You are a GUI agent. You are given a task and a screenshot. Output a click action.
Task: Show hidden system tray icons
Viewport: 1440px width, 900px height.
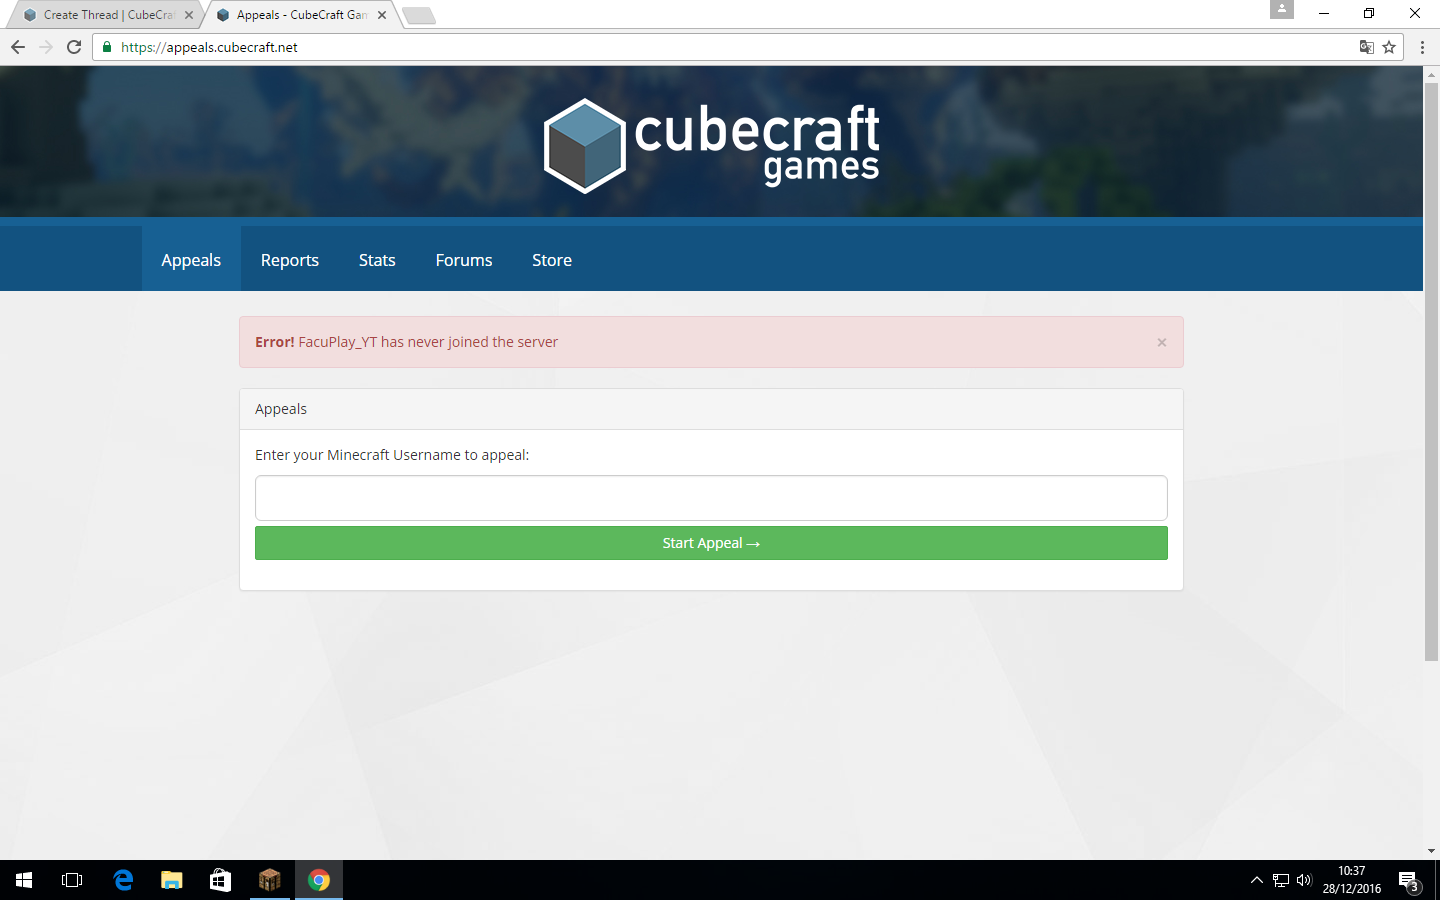click(x=1257, y=880)
